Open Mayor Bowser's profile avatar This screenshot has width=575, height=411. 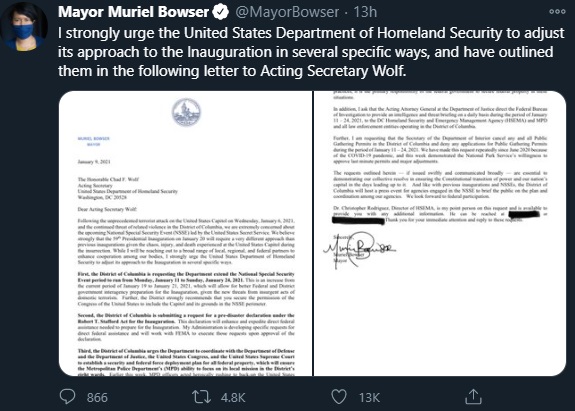pos(24,26)
